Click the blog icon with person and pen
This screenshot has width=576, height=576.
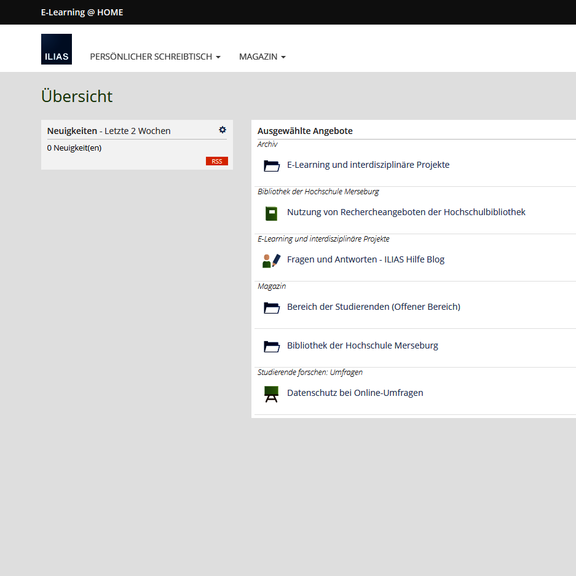coord(271,260)
